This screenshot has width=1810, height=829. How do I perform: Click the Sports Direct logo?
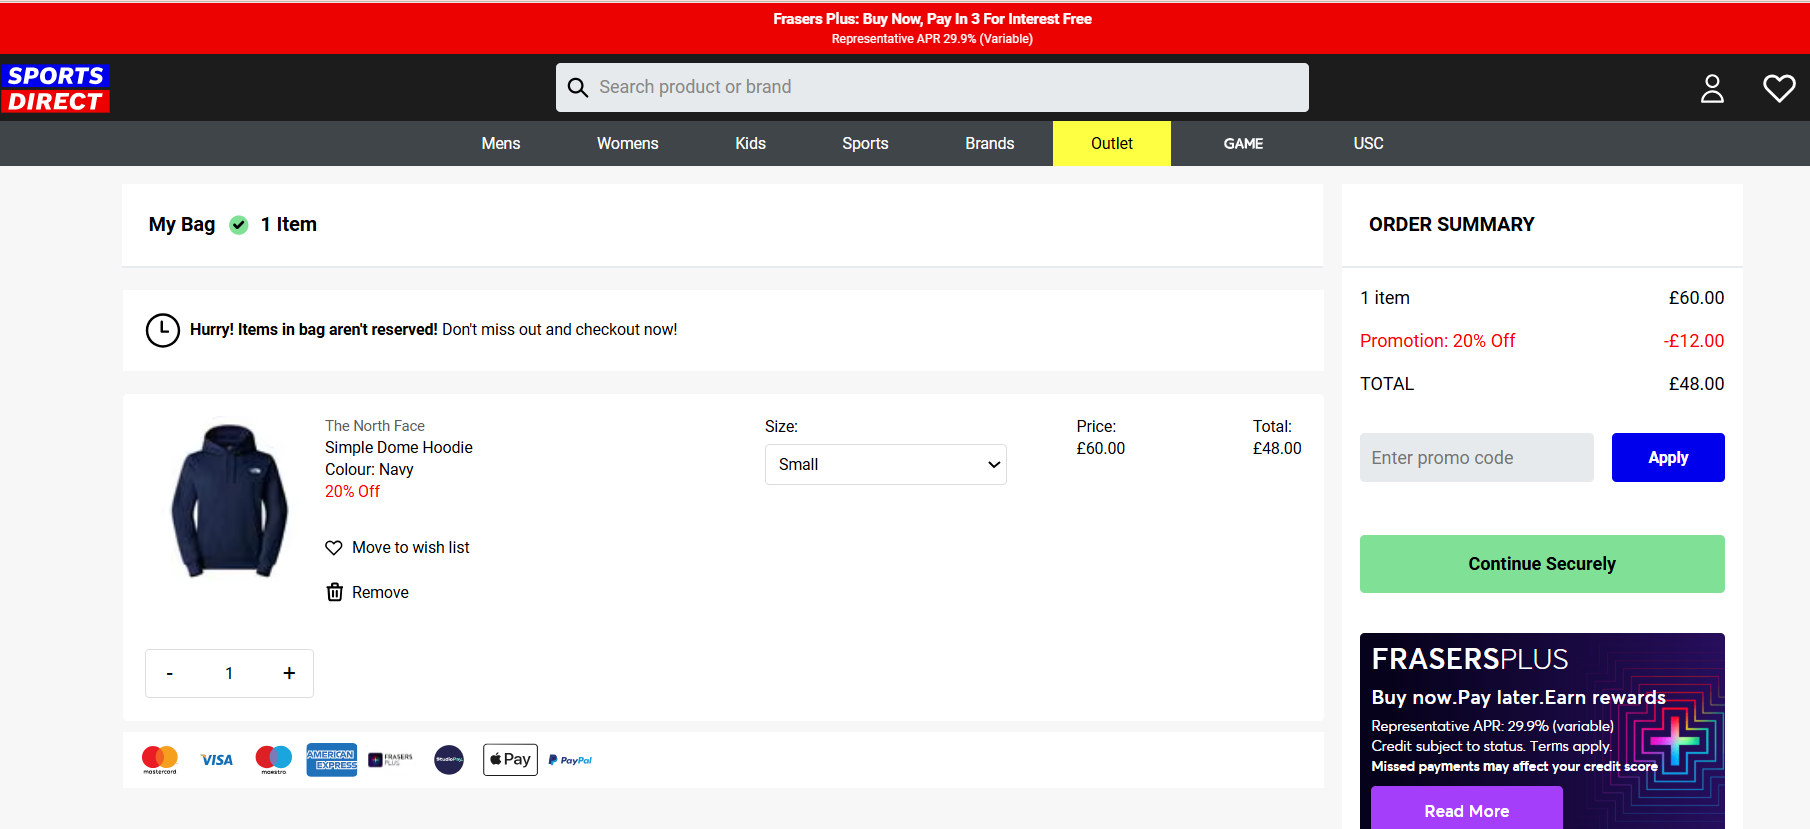(56, 88)
